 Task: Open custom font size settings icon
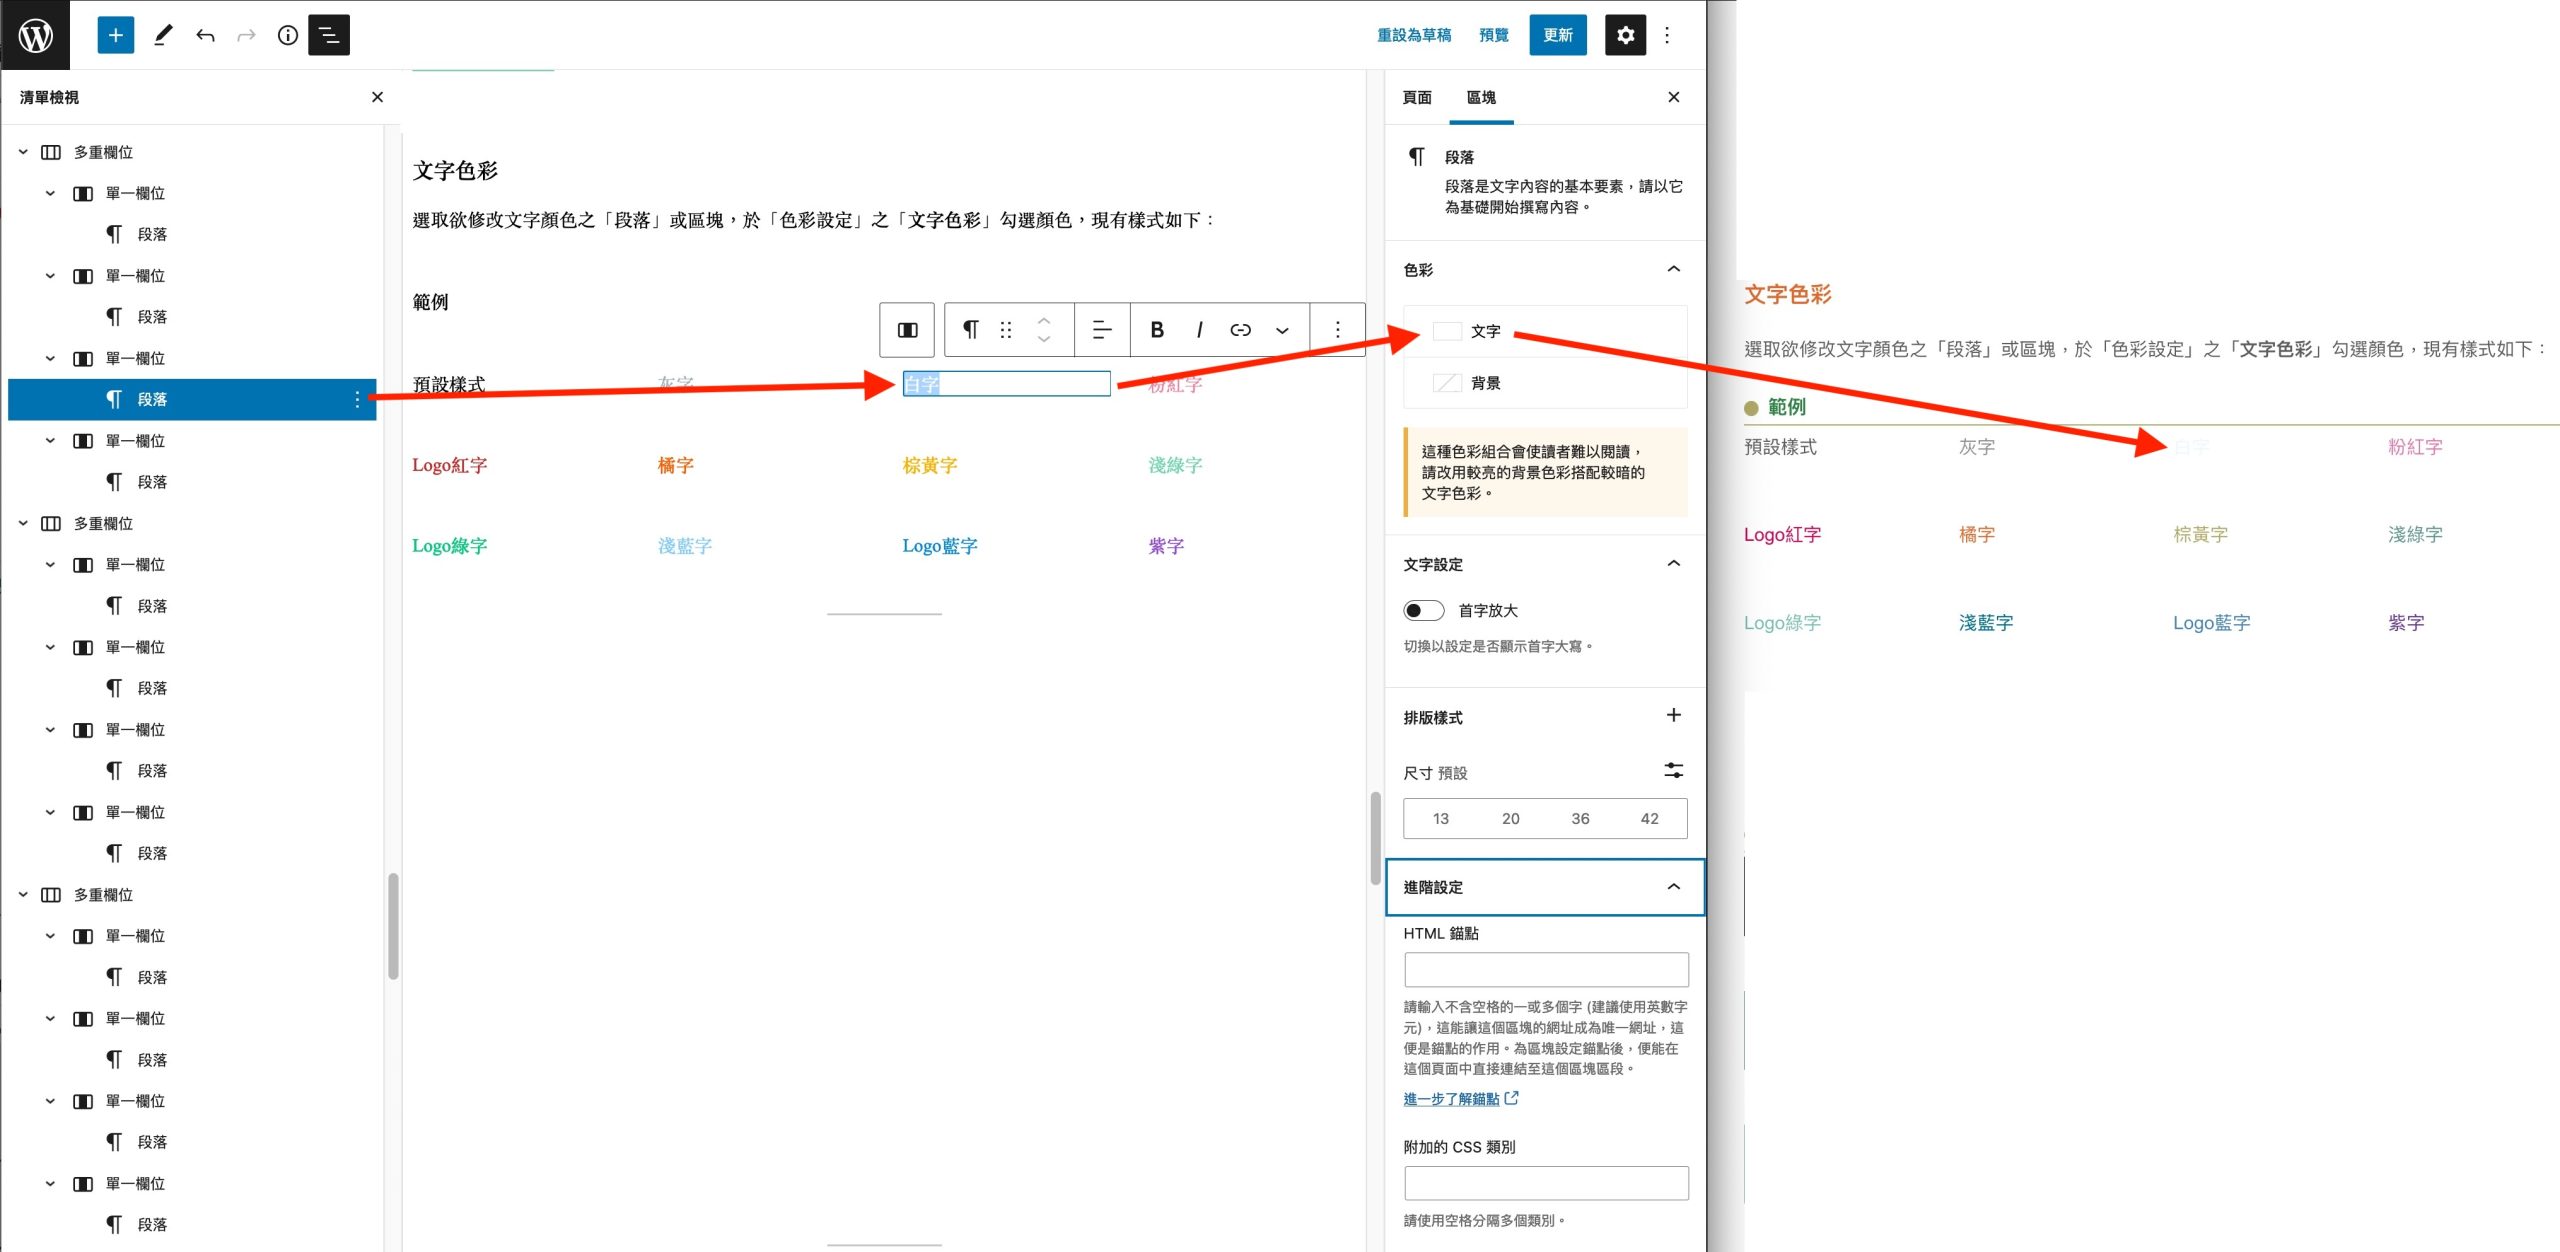1674,770
